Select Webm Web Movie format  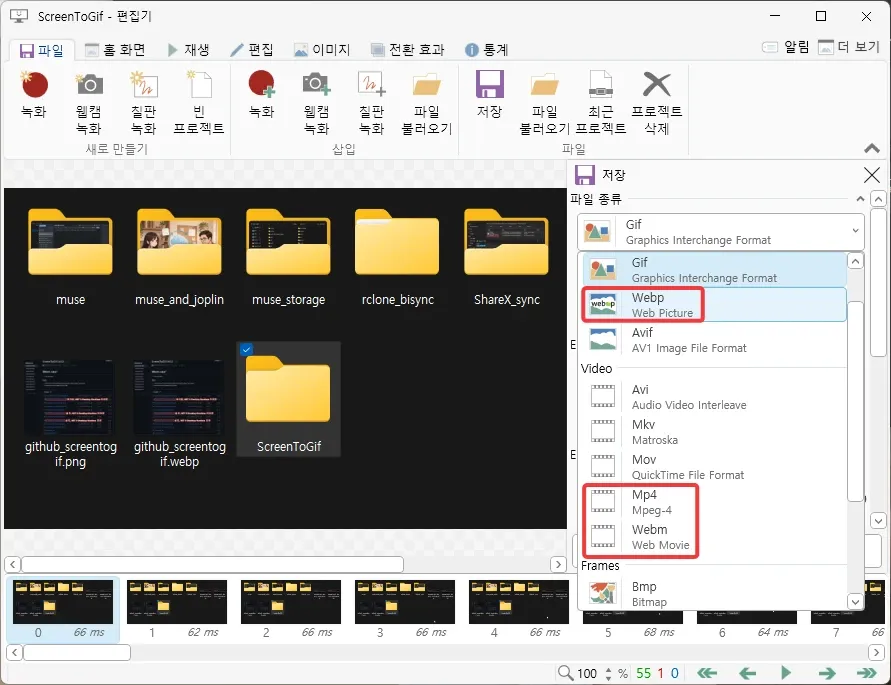click(714, 537)
